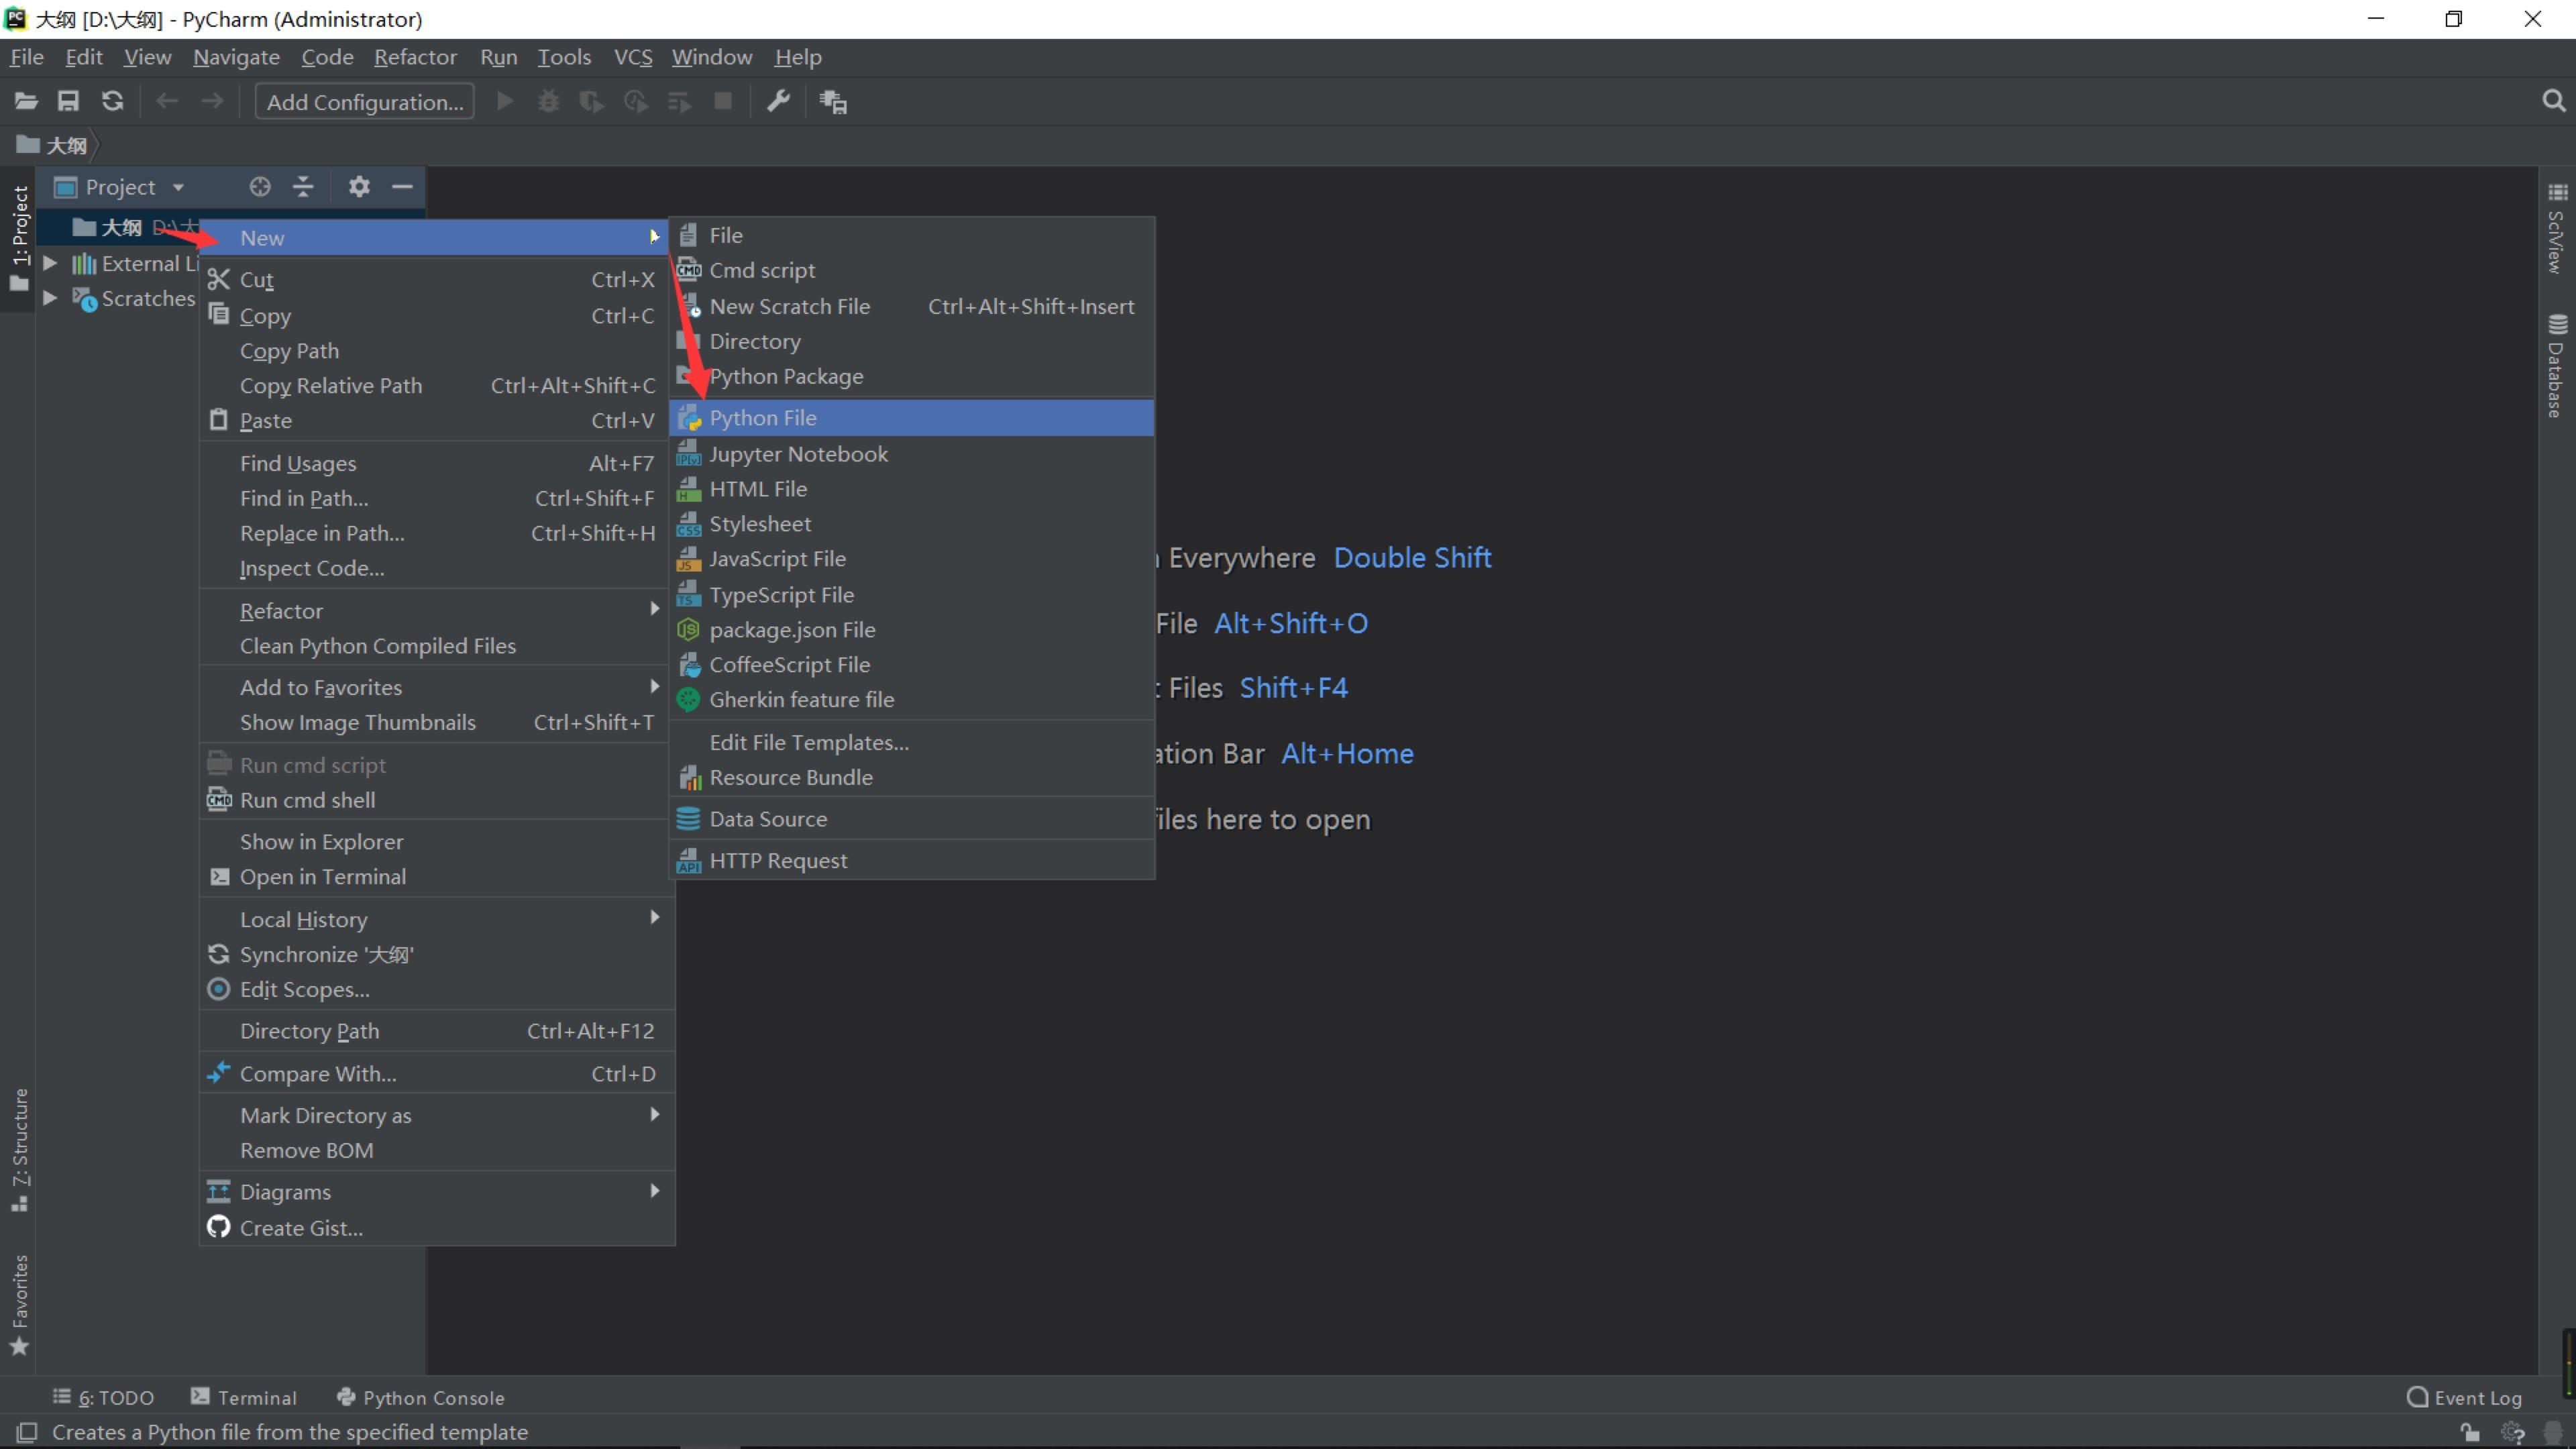This screenshot has height=1449, width=2576.
Task: Open the VCS menu
Action: click(x=633, y=57)
